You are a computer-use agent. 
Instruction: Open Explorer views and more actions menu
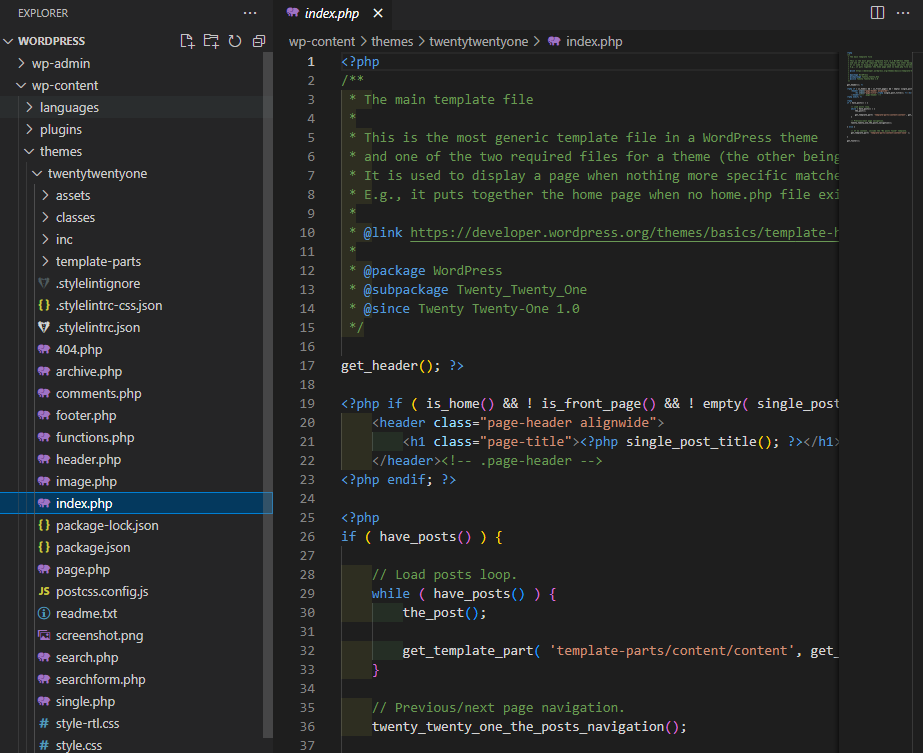250,12
